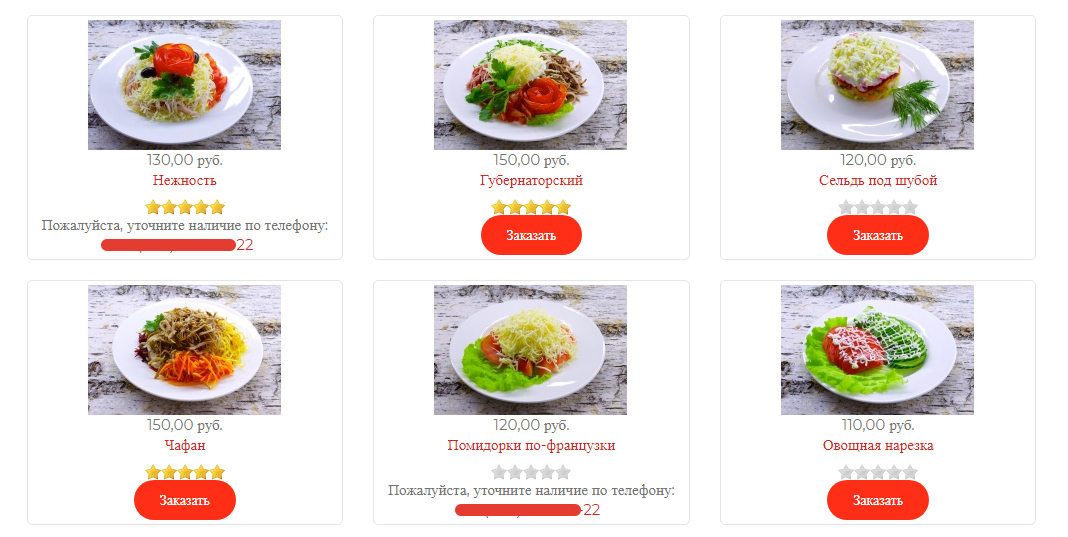1068x537 pixels.
Task: Click Заказать under Сельдь под шубой
Action: (877, 235)
